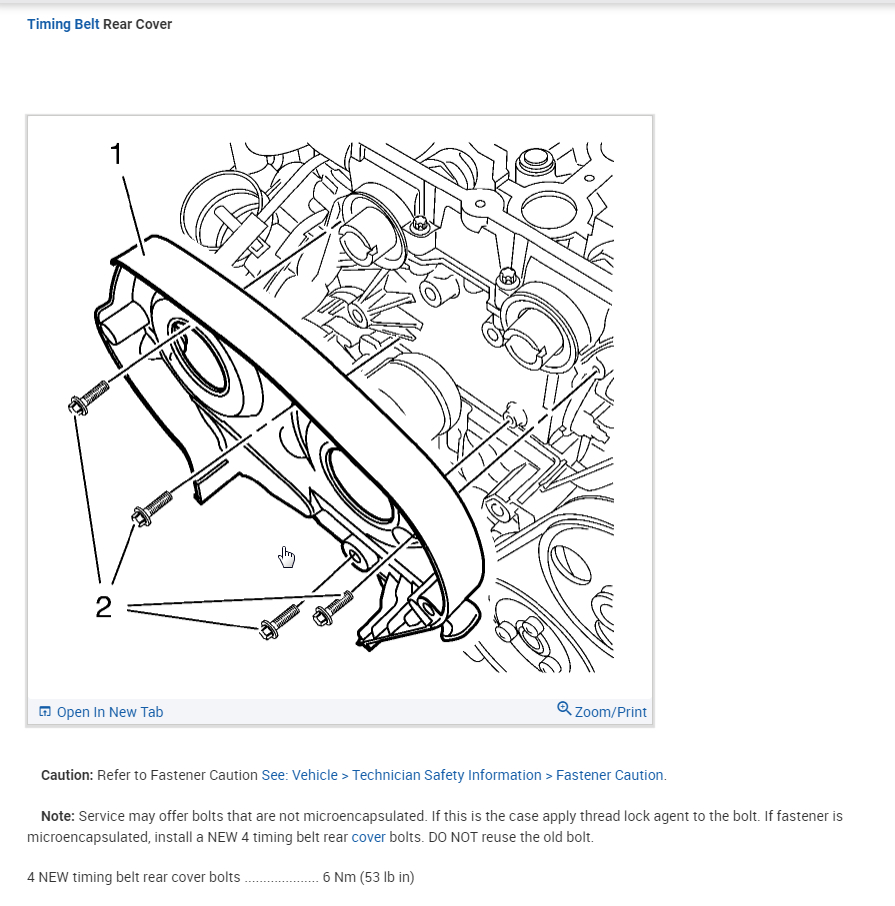Click the middle-left bolt below the cover
The height and width of the screenshot is (906, 895).
pos(152,508)
